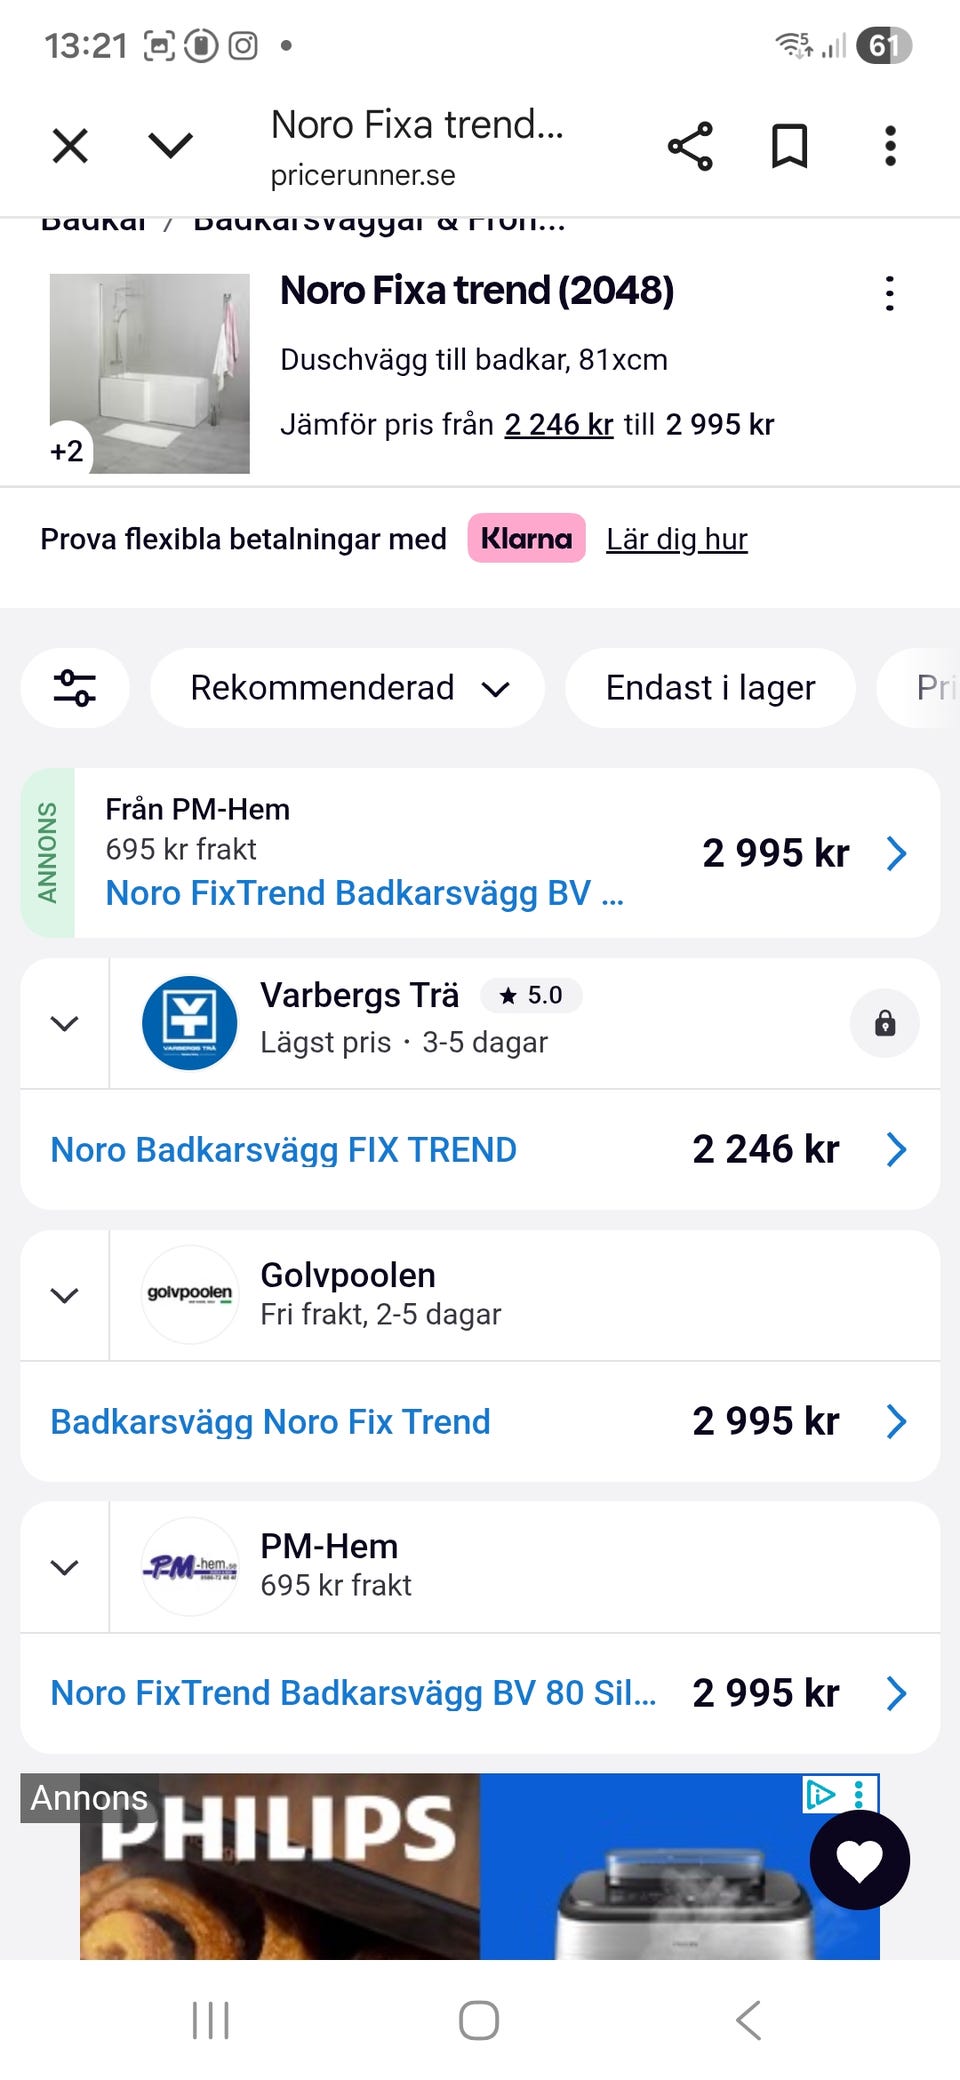The width and height of the screenshot is (960, 2080).
Task: Open product options three-dot menu
Action: pyautogui.click(x=889, y=294)
